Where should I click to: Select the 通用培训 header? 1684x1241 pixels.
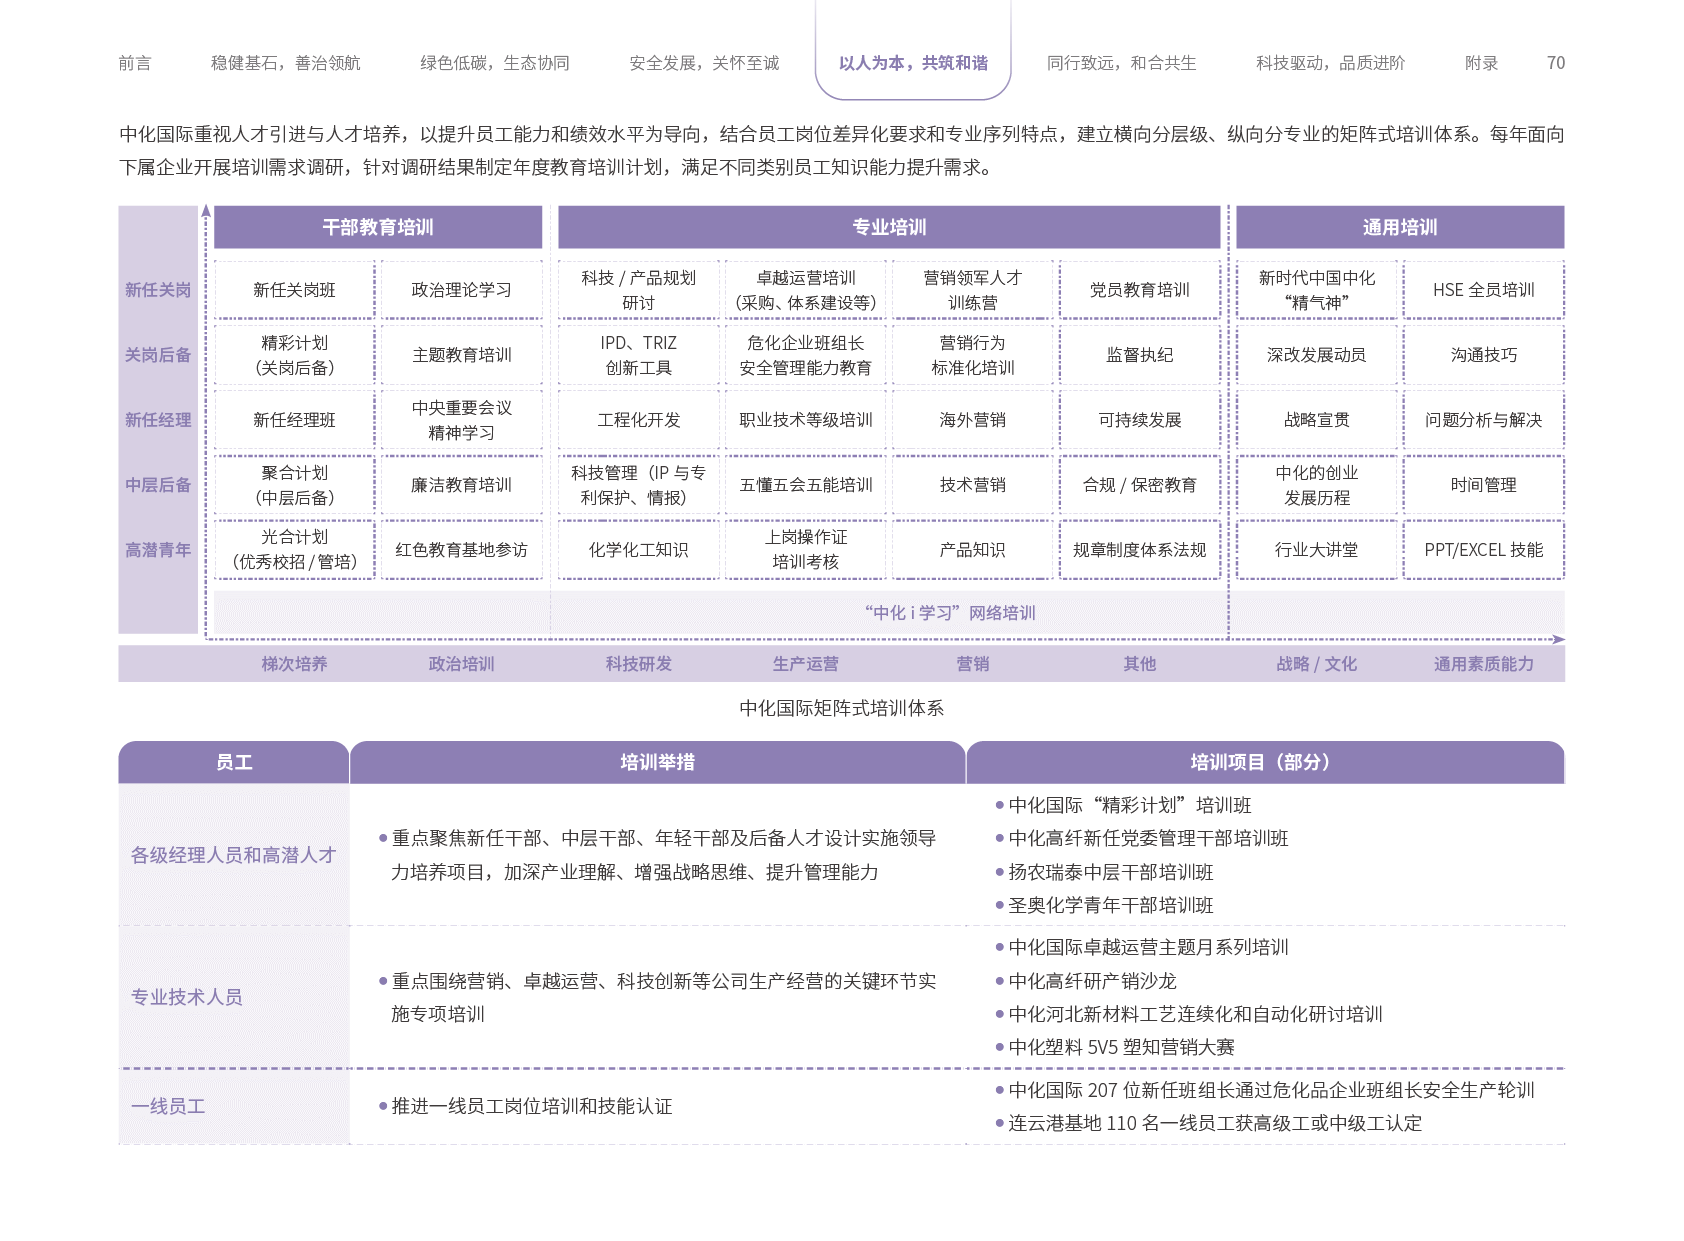click(1400, 227)
